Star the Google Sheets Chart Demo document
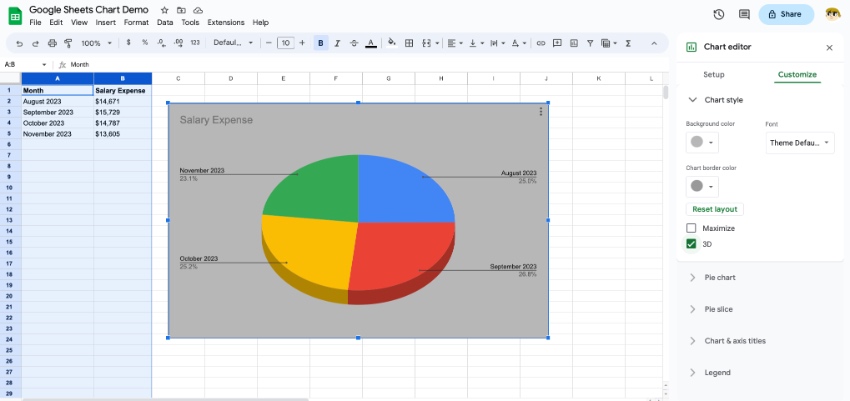 (x=164, y=10)
